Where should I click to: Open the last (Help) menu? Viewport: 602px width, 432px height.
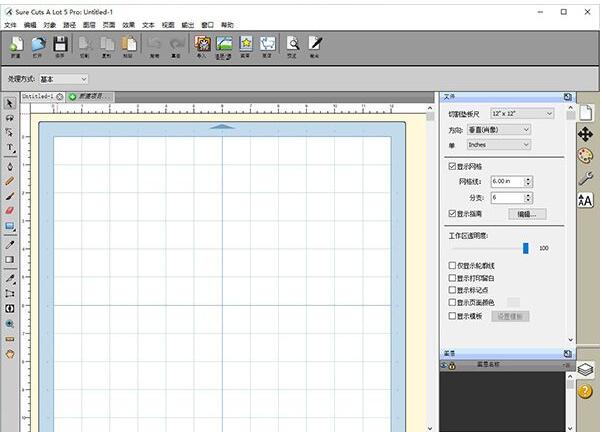coord(227,25)
